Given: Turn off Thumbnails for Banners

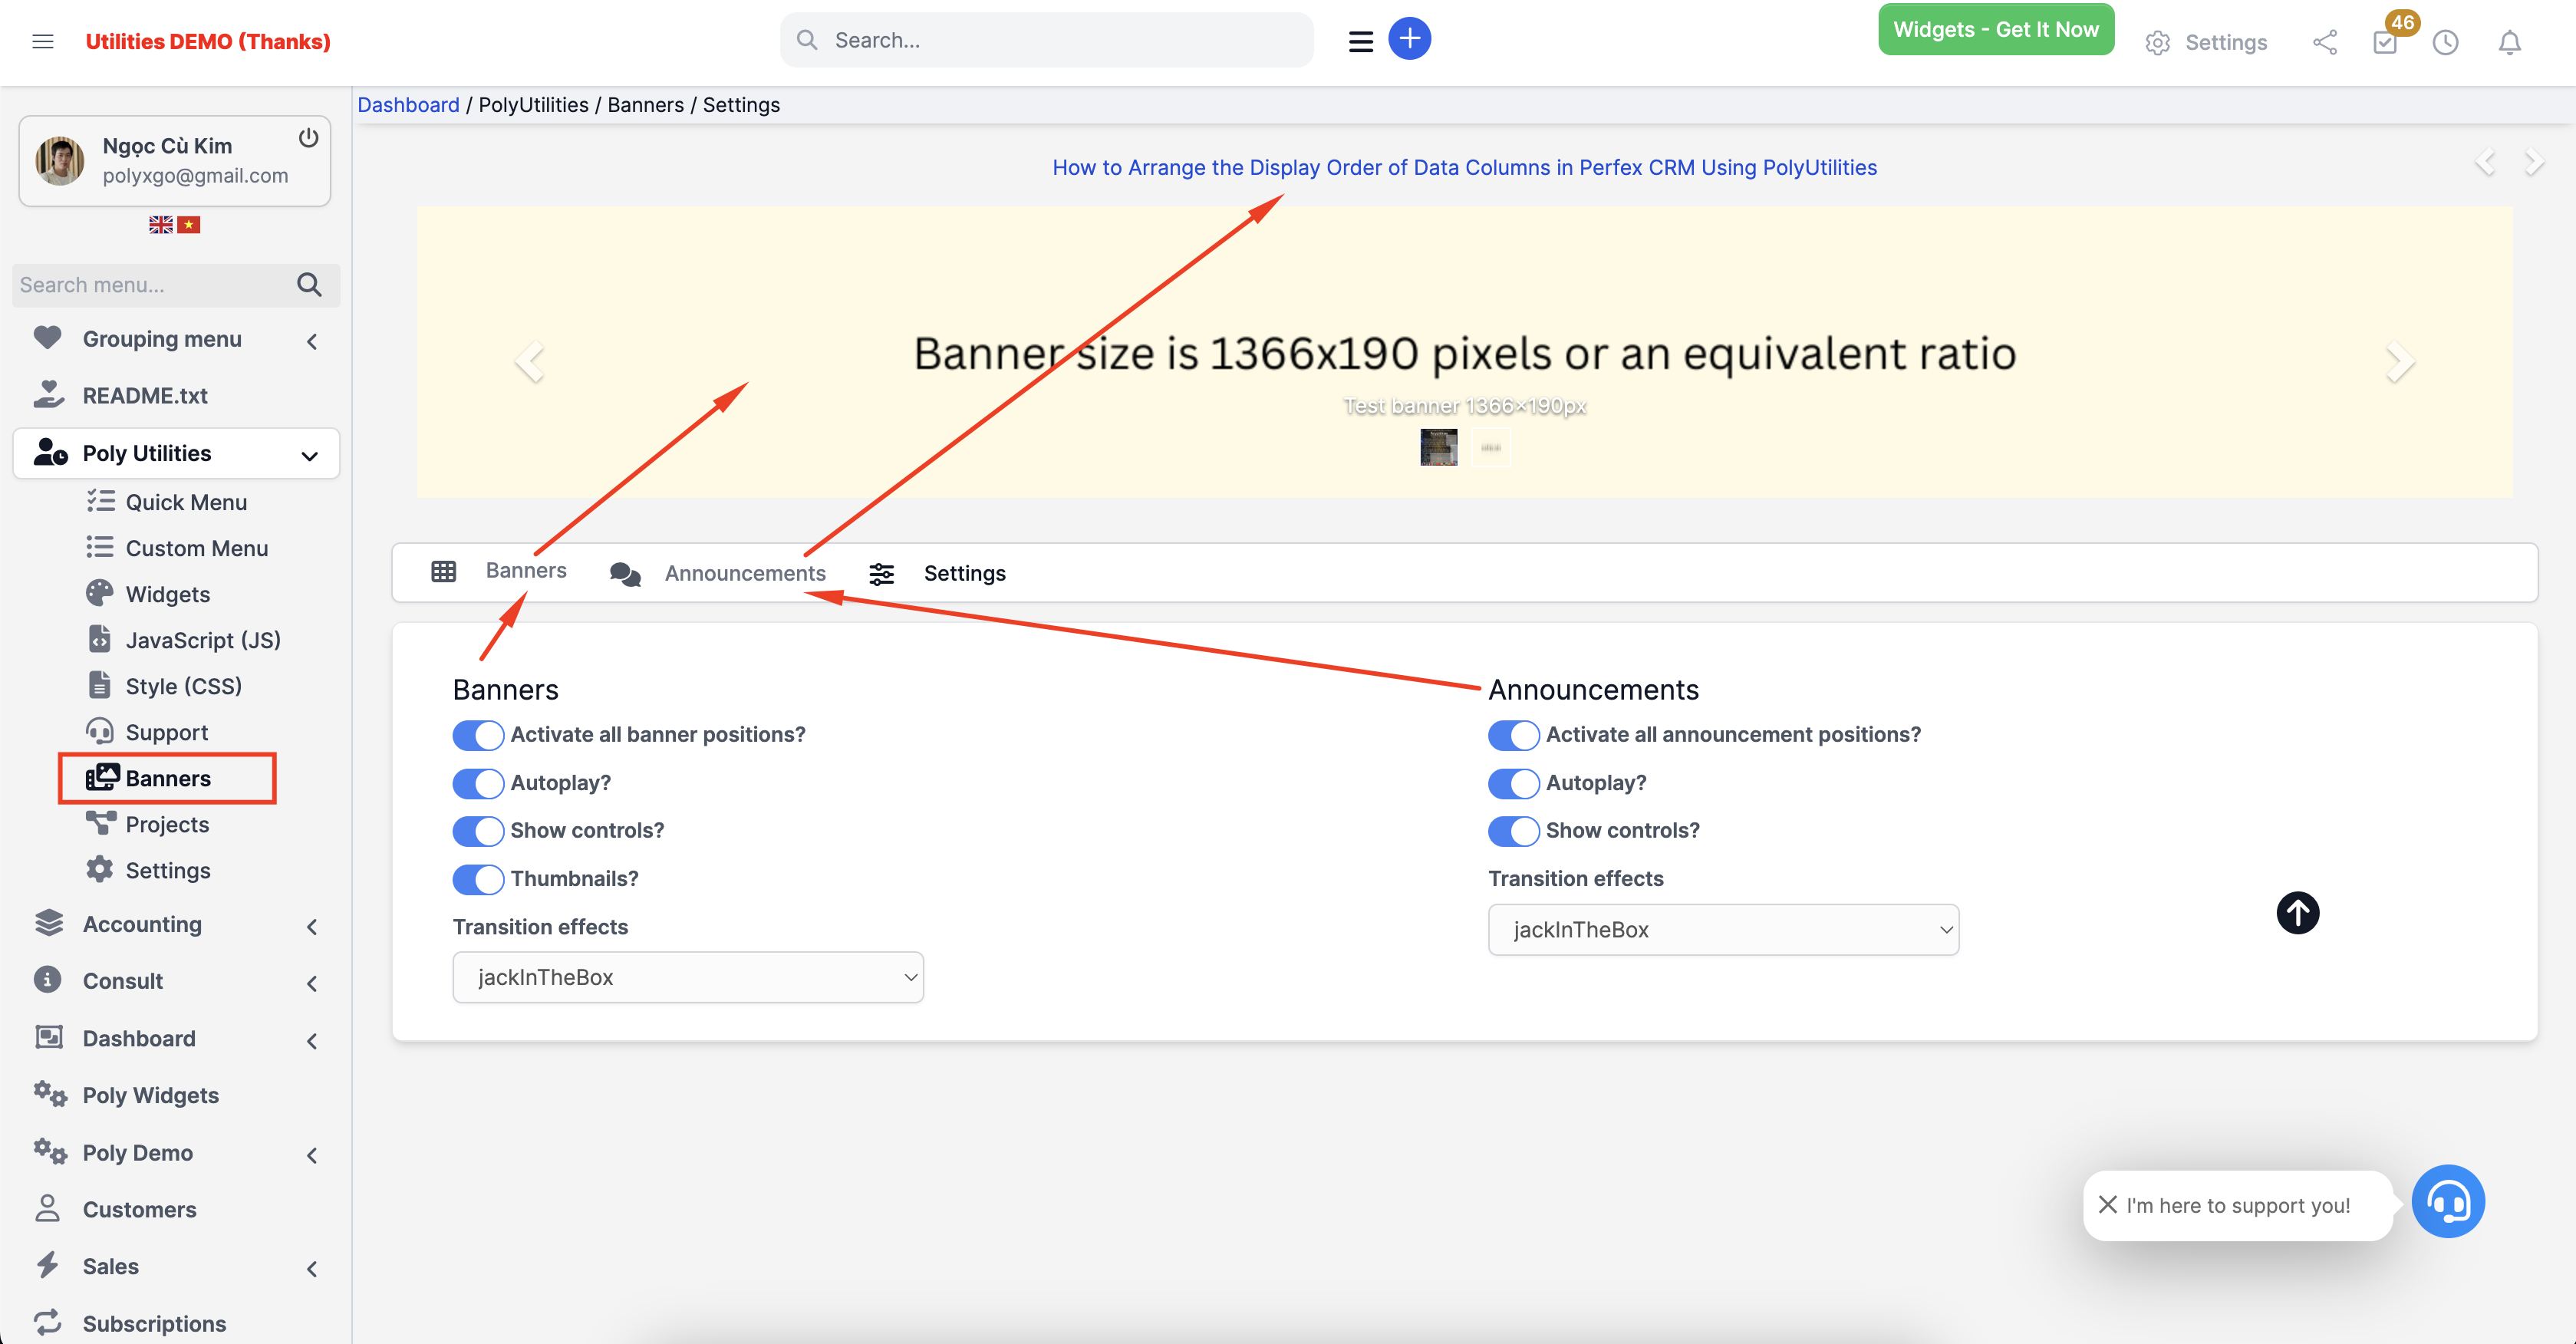Looking at the screenshot, I should tap(477, 879).
